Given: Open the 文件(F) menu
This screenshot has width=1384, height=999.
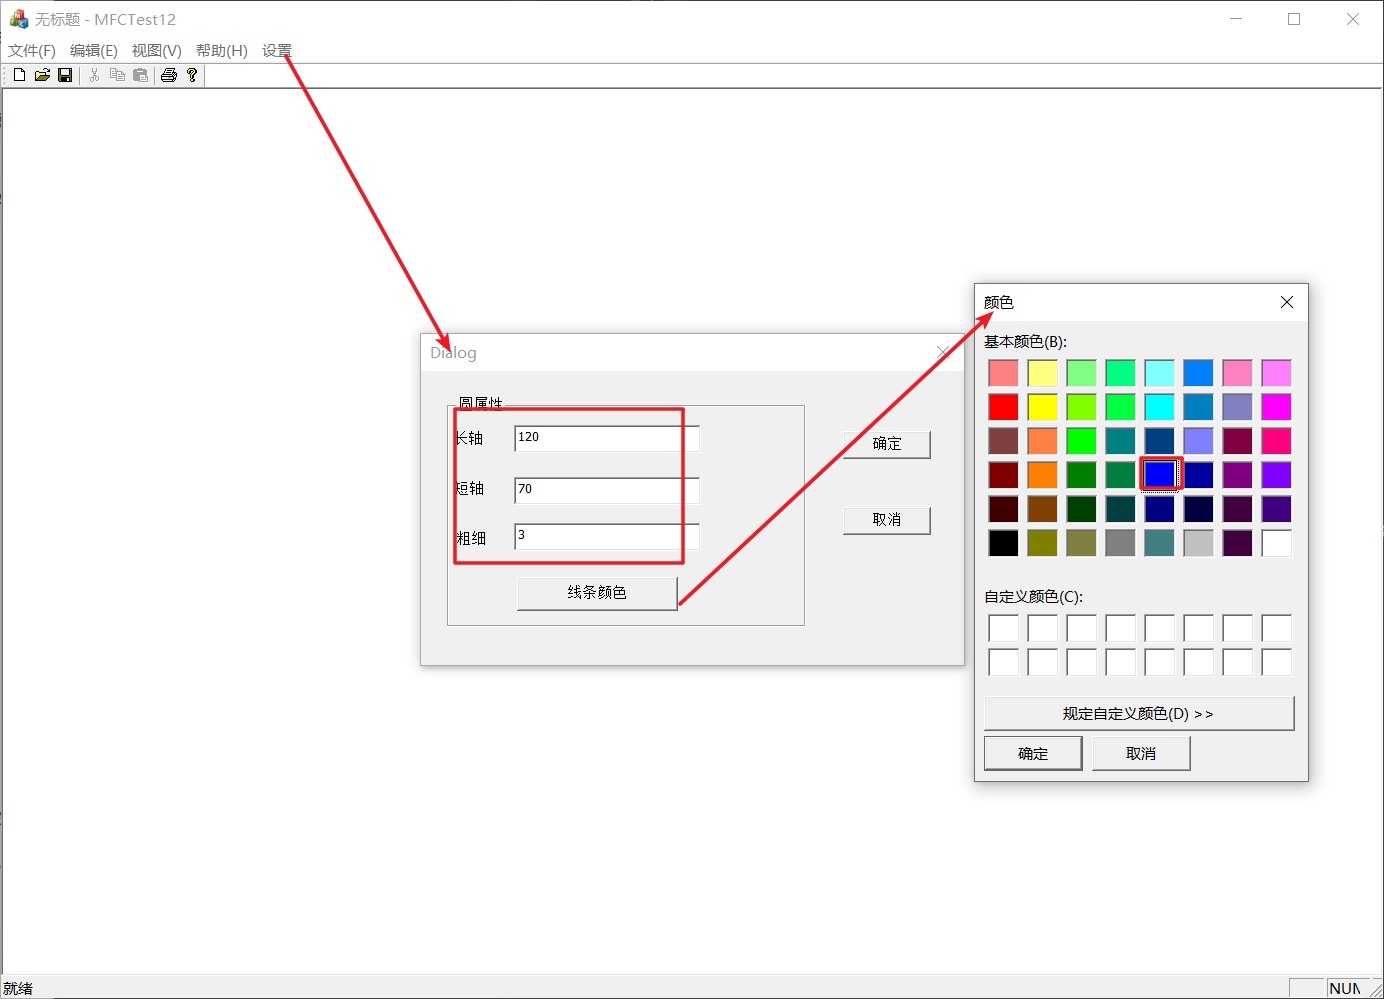Looking at the screenshot, I should coord(32,51).
